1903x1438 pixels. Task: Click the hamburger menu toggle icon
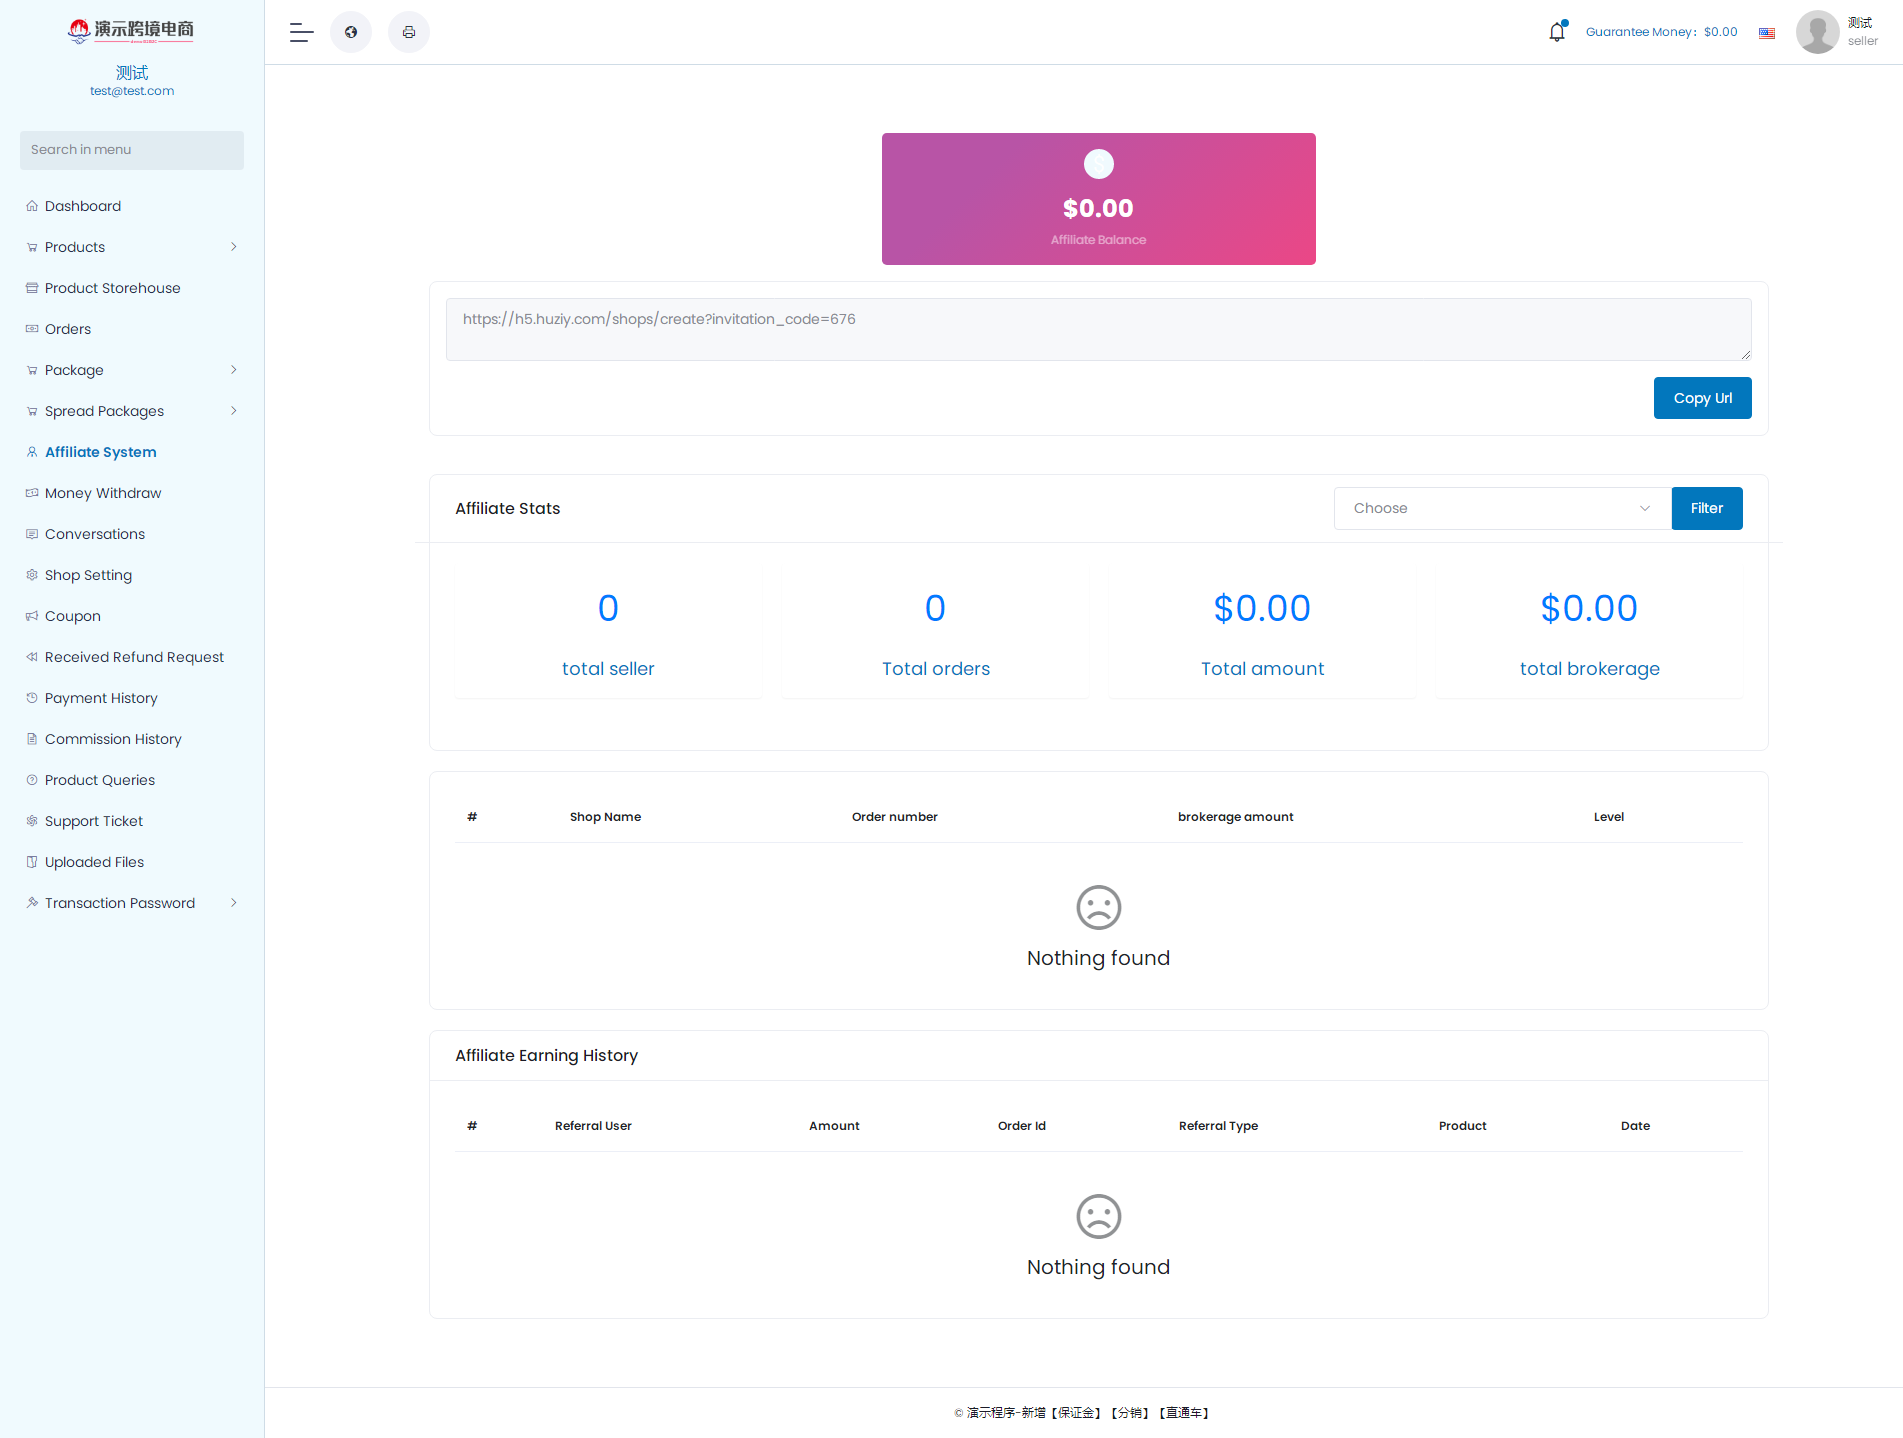[x=301, y=32]
